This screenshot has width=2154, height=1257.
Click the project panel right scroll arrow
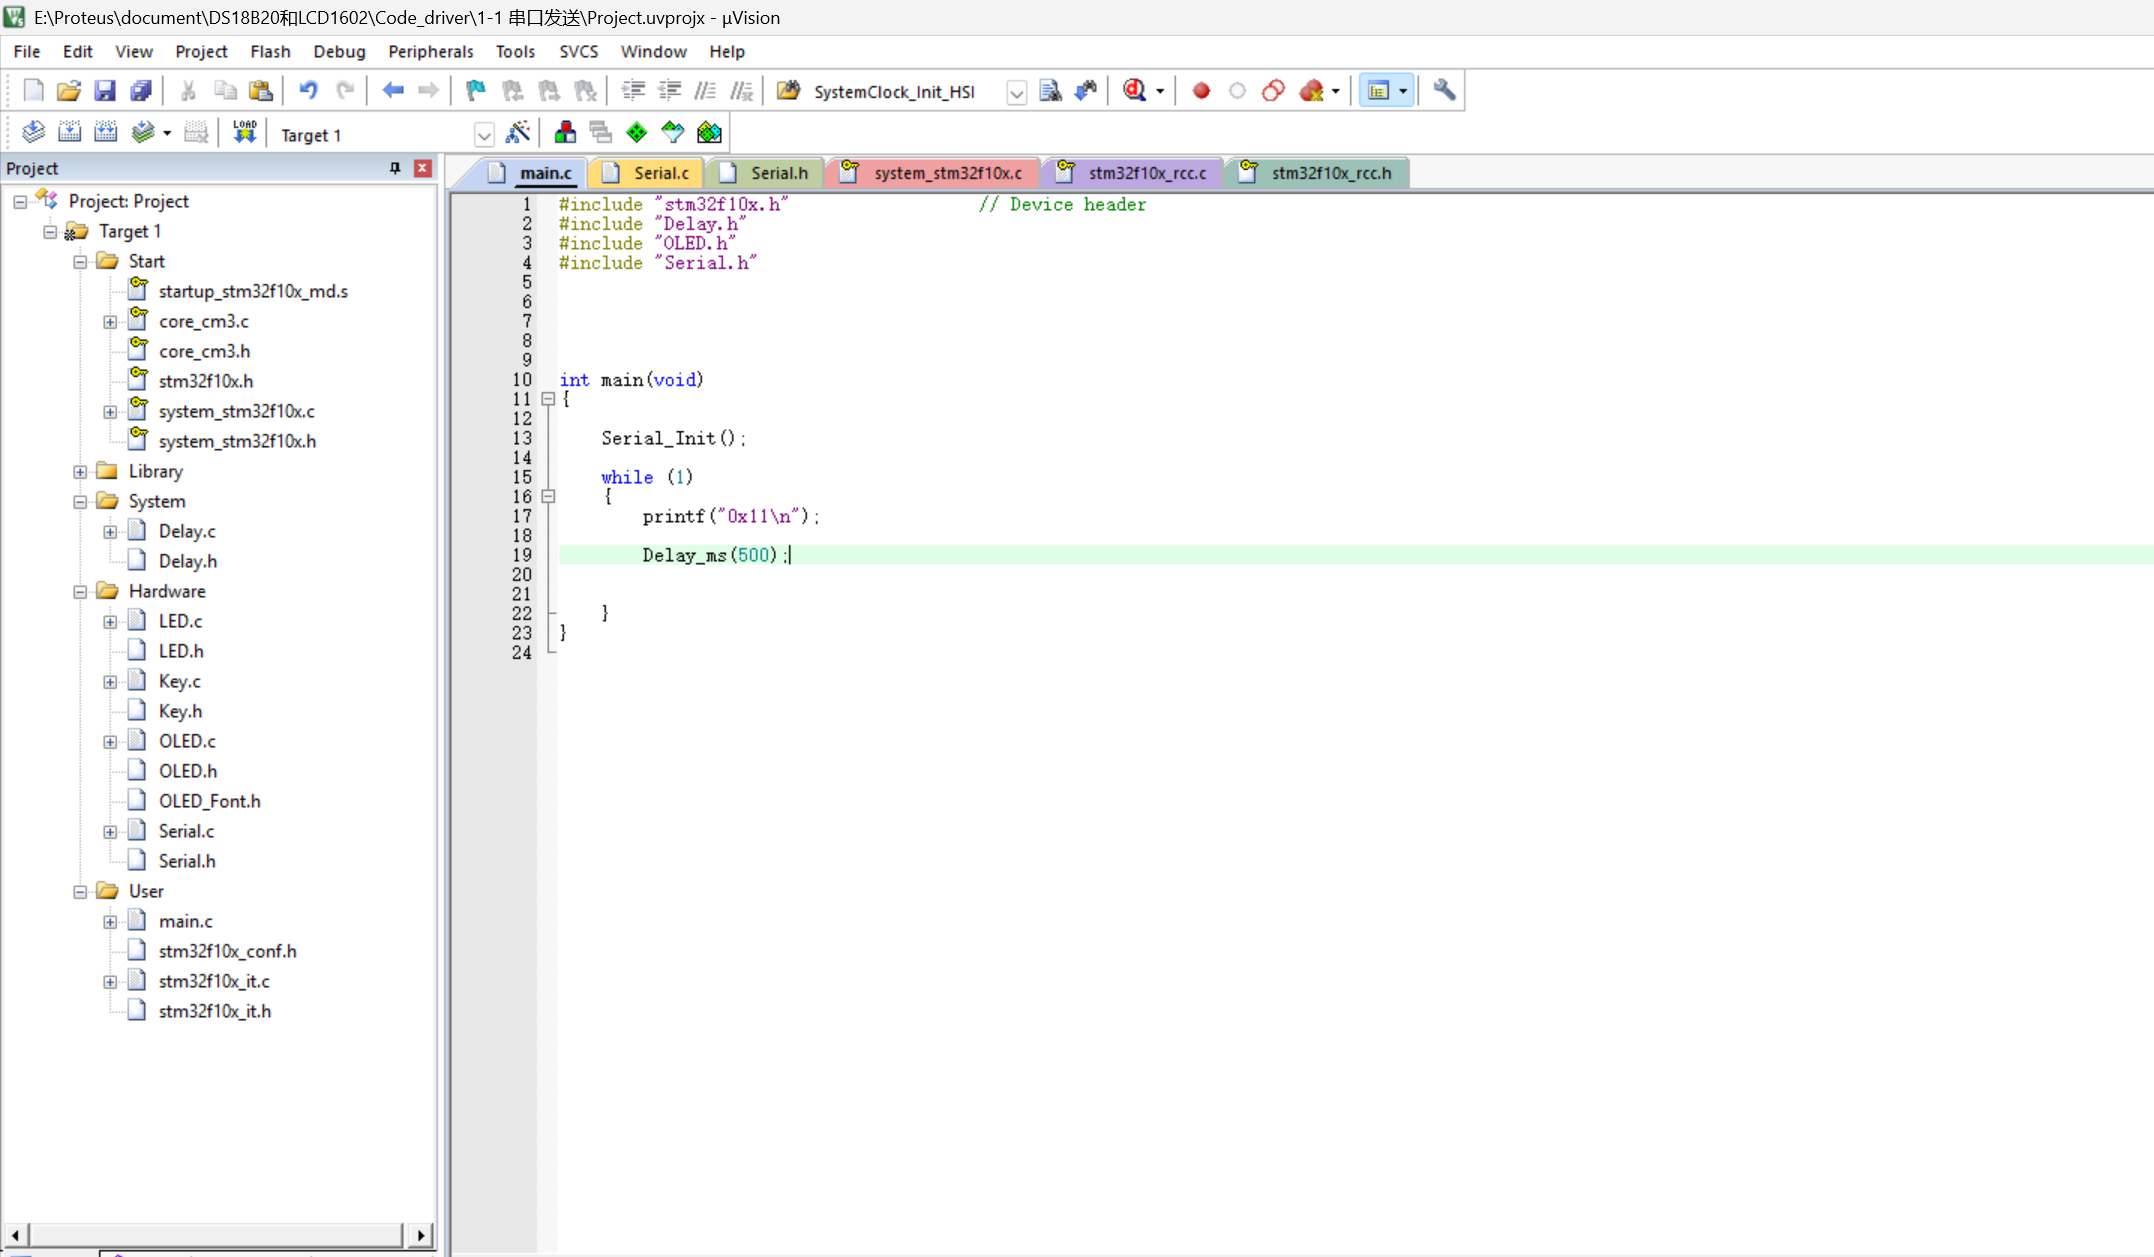[421, 1235]
